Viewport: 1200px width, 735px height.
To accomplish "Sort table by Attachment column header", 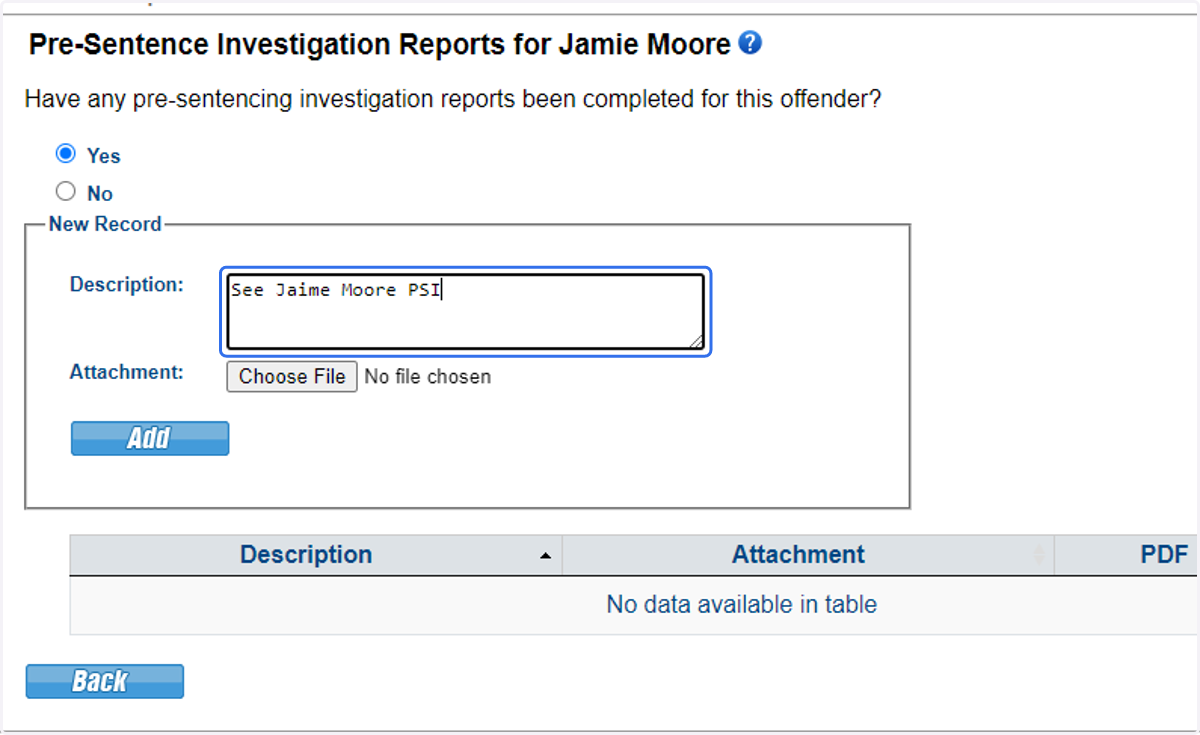I will point(808,555).
